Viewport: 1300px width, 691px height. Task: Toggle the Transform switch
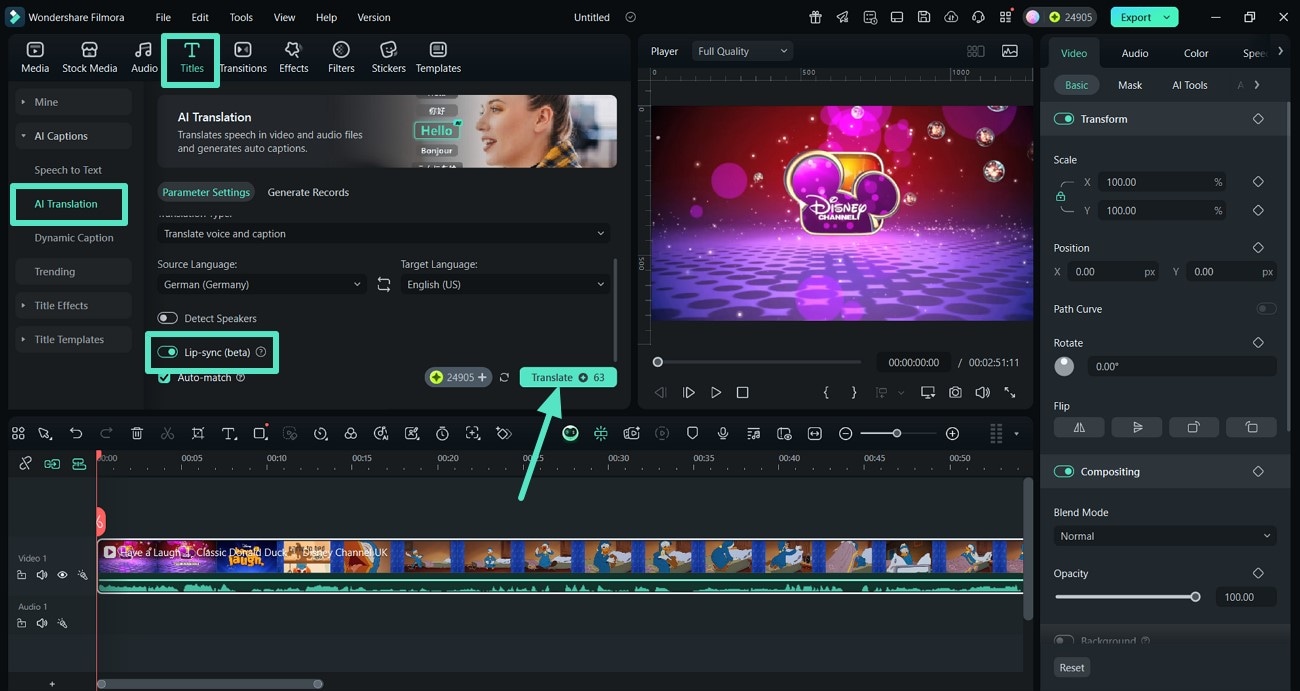(1064, 119)
